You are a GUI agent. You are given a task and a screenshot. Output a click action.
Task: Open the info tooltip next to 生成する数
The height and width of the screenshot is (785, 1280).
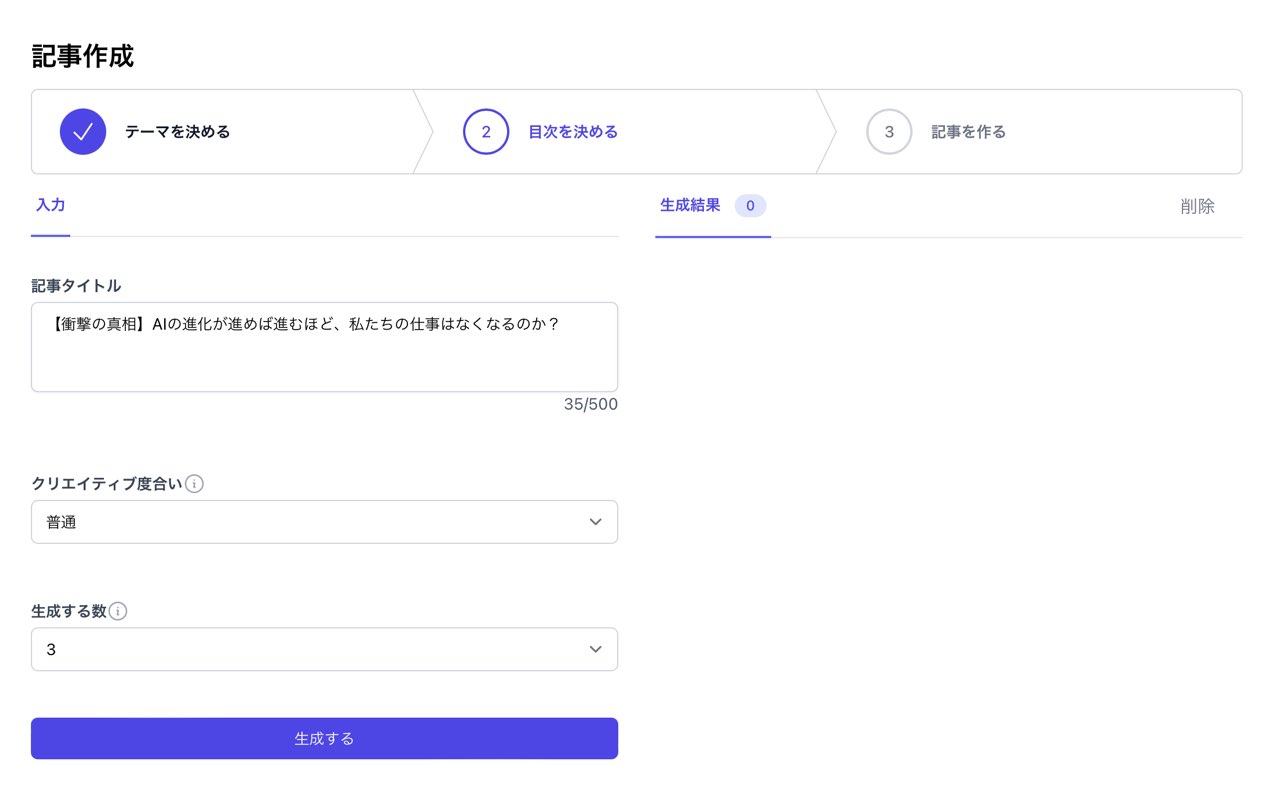tap(117, 611)
